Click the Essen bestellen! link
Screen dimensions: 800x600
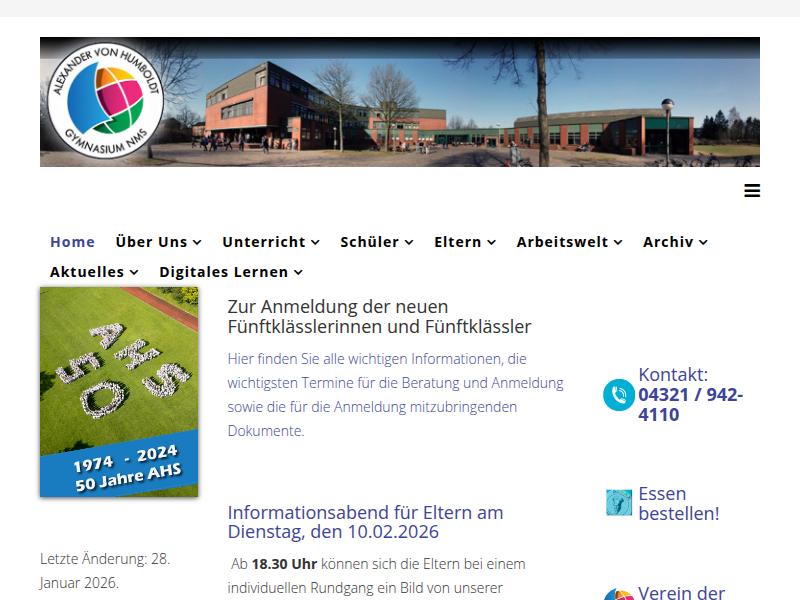coord(678,503)
